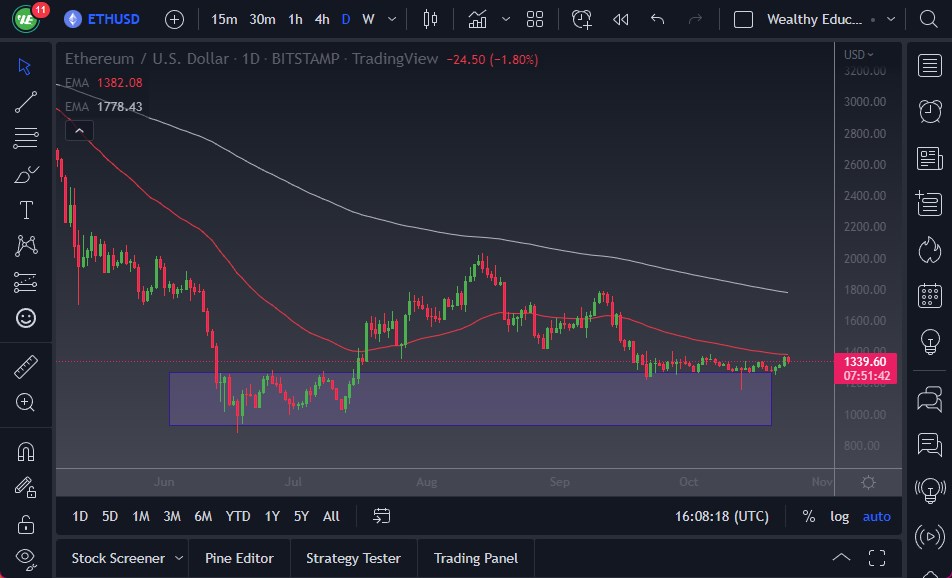Select the Brush drawing tool
Image resolution: width=952 pixels, height=578 pixels.
[x=25, y=174]
